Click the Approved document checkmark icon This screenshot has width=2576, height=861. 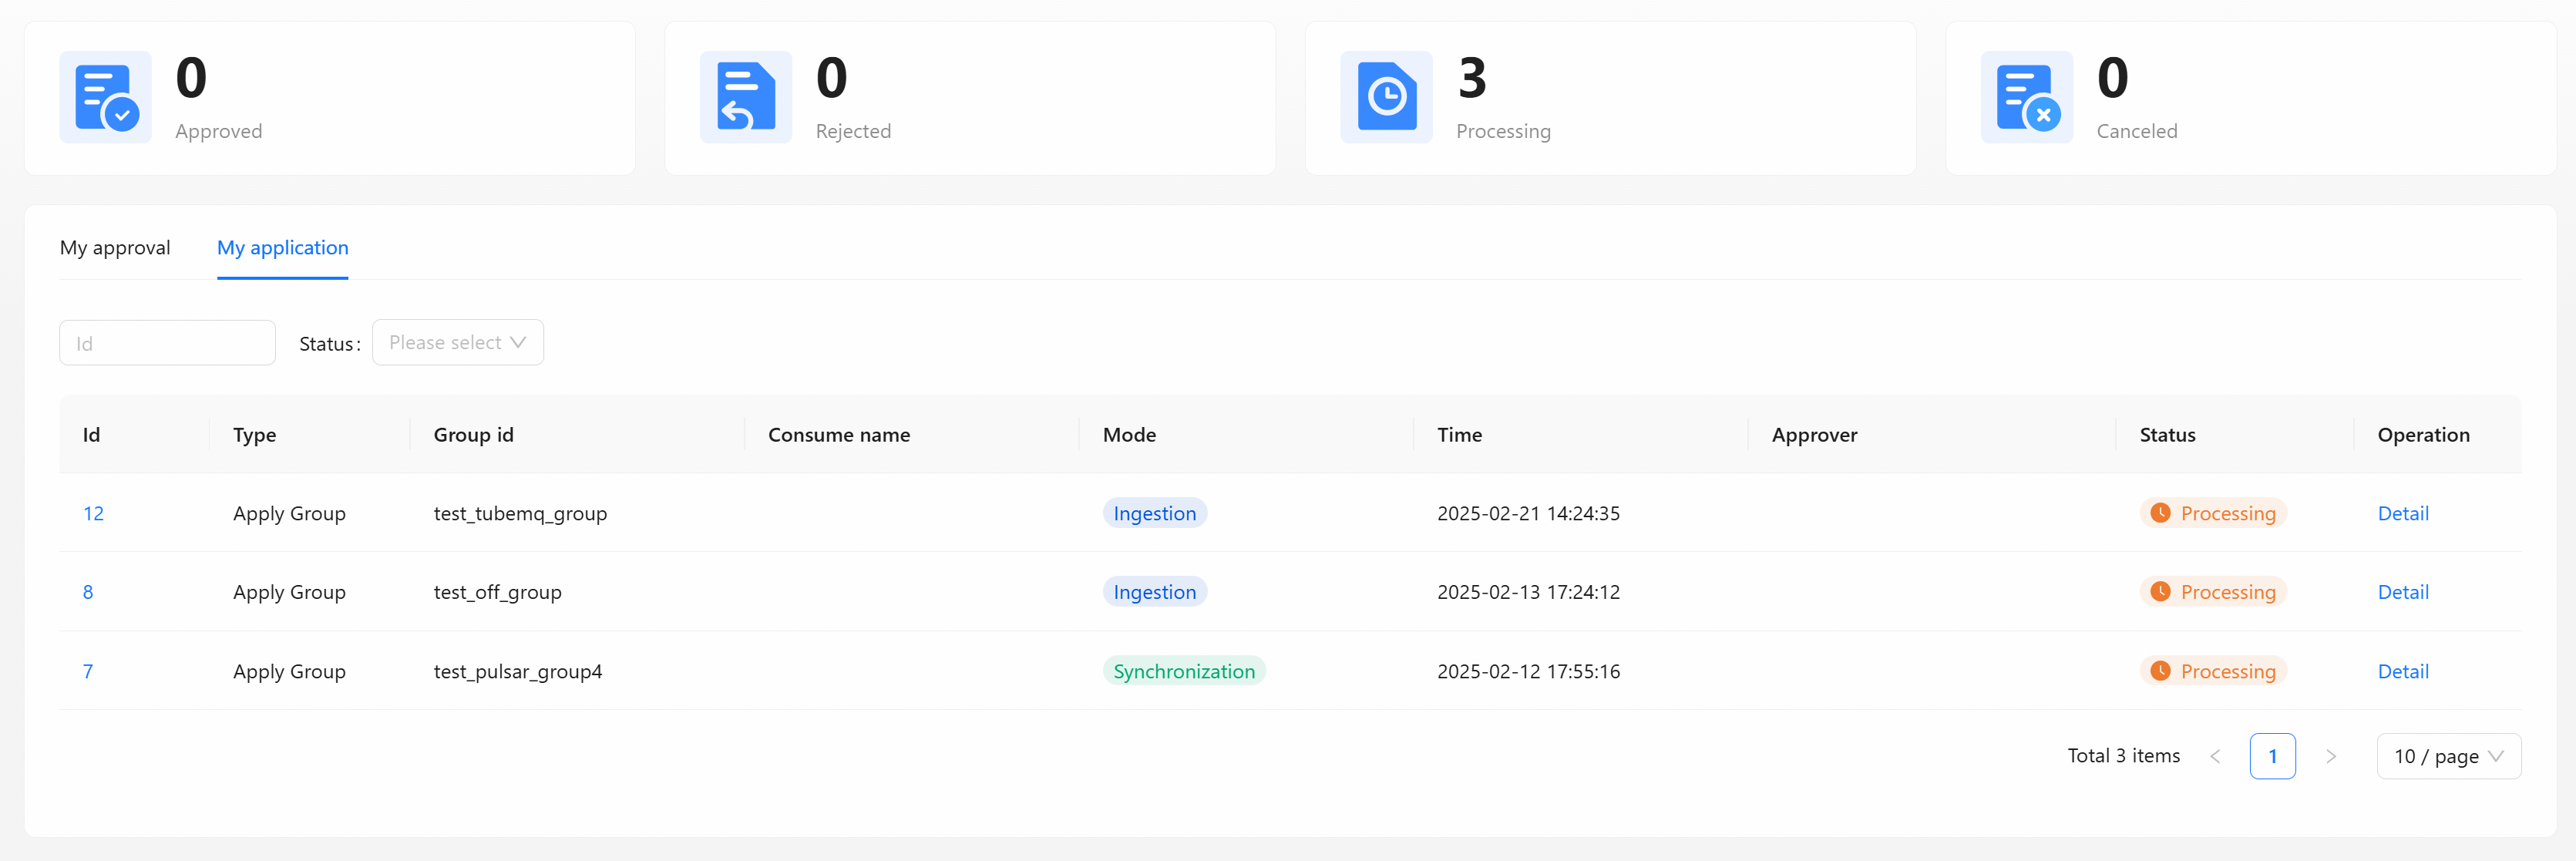click(x=105, y=98)
